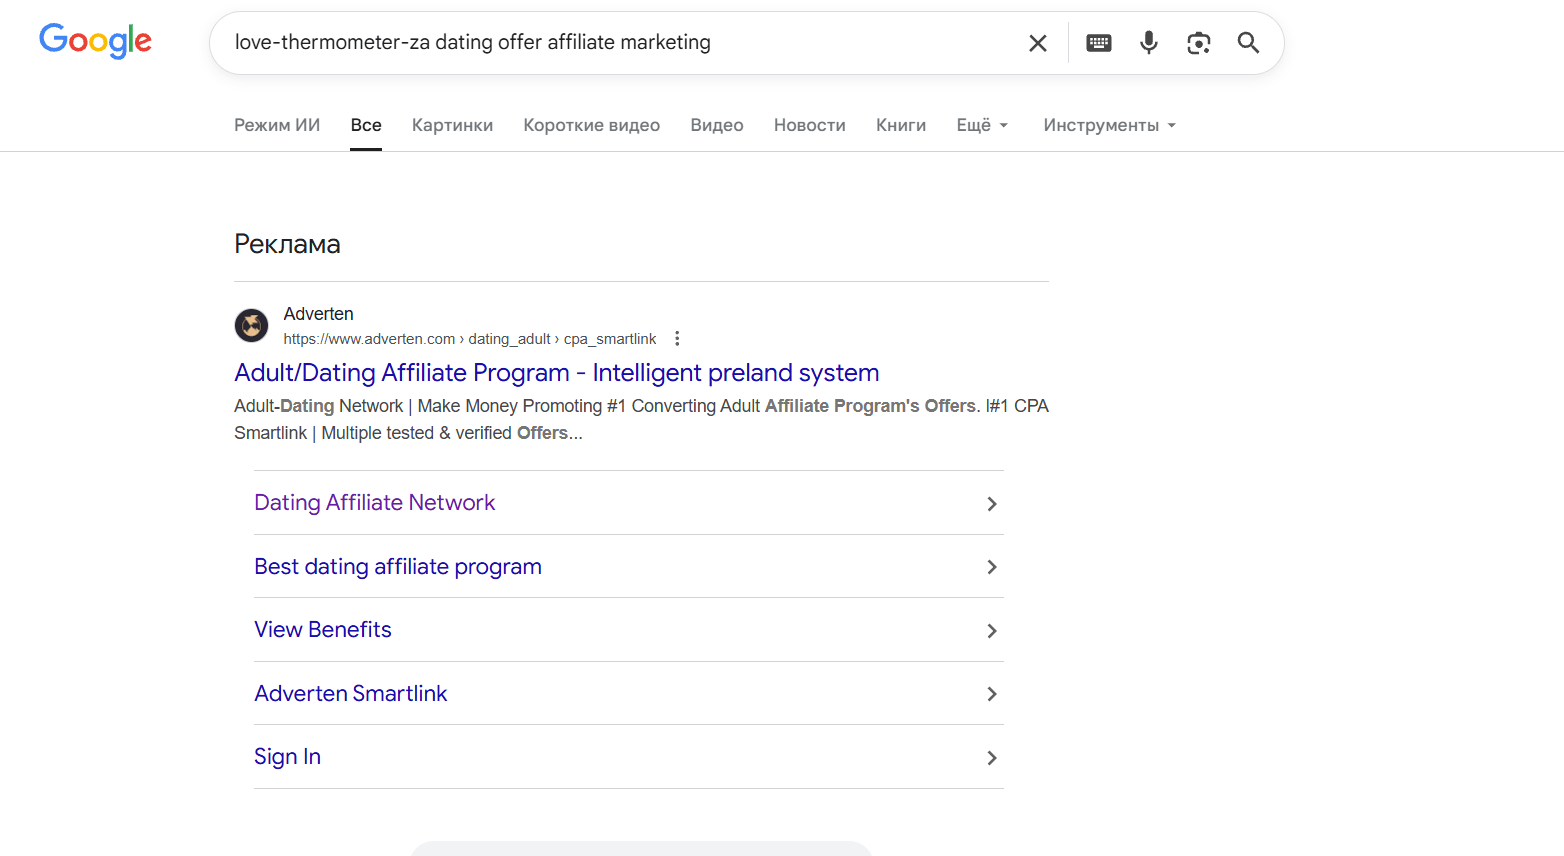Go to the Книги tab

tap(901, 125)
